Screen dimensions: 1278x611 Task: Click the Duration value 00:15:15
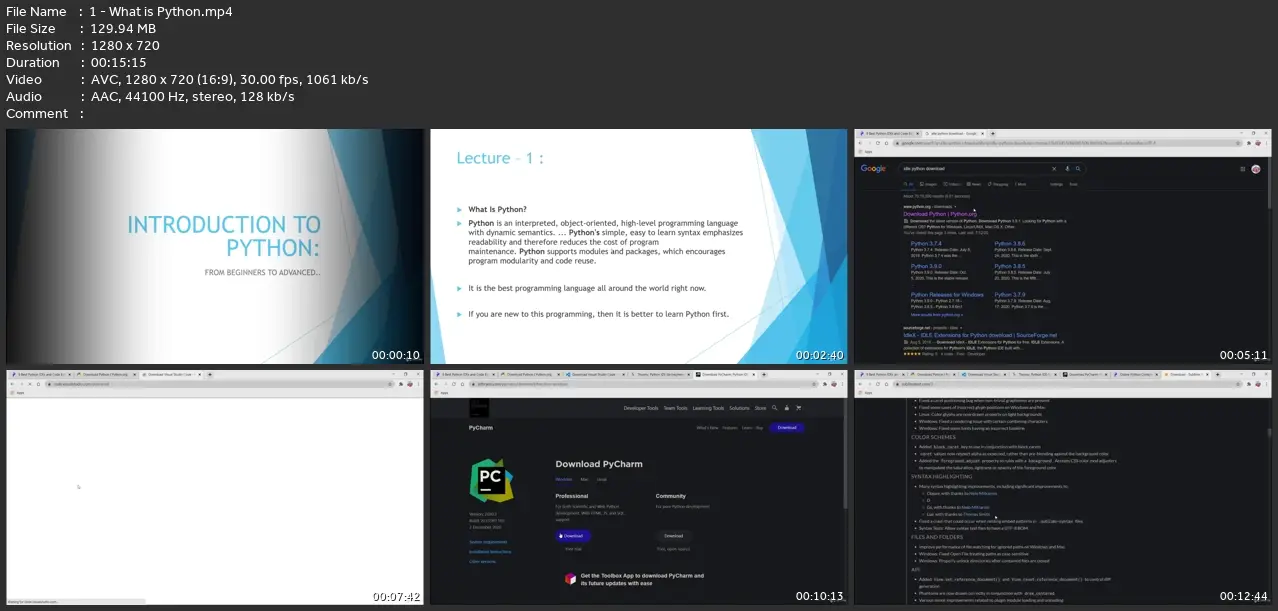119,63
